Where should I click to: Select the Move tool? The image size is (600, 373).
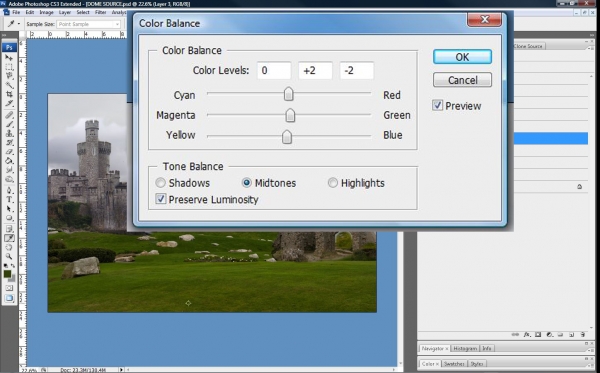pyautogui.click(x=9, y=58)
